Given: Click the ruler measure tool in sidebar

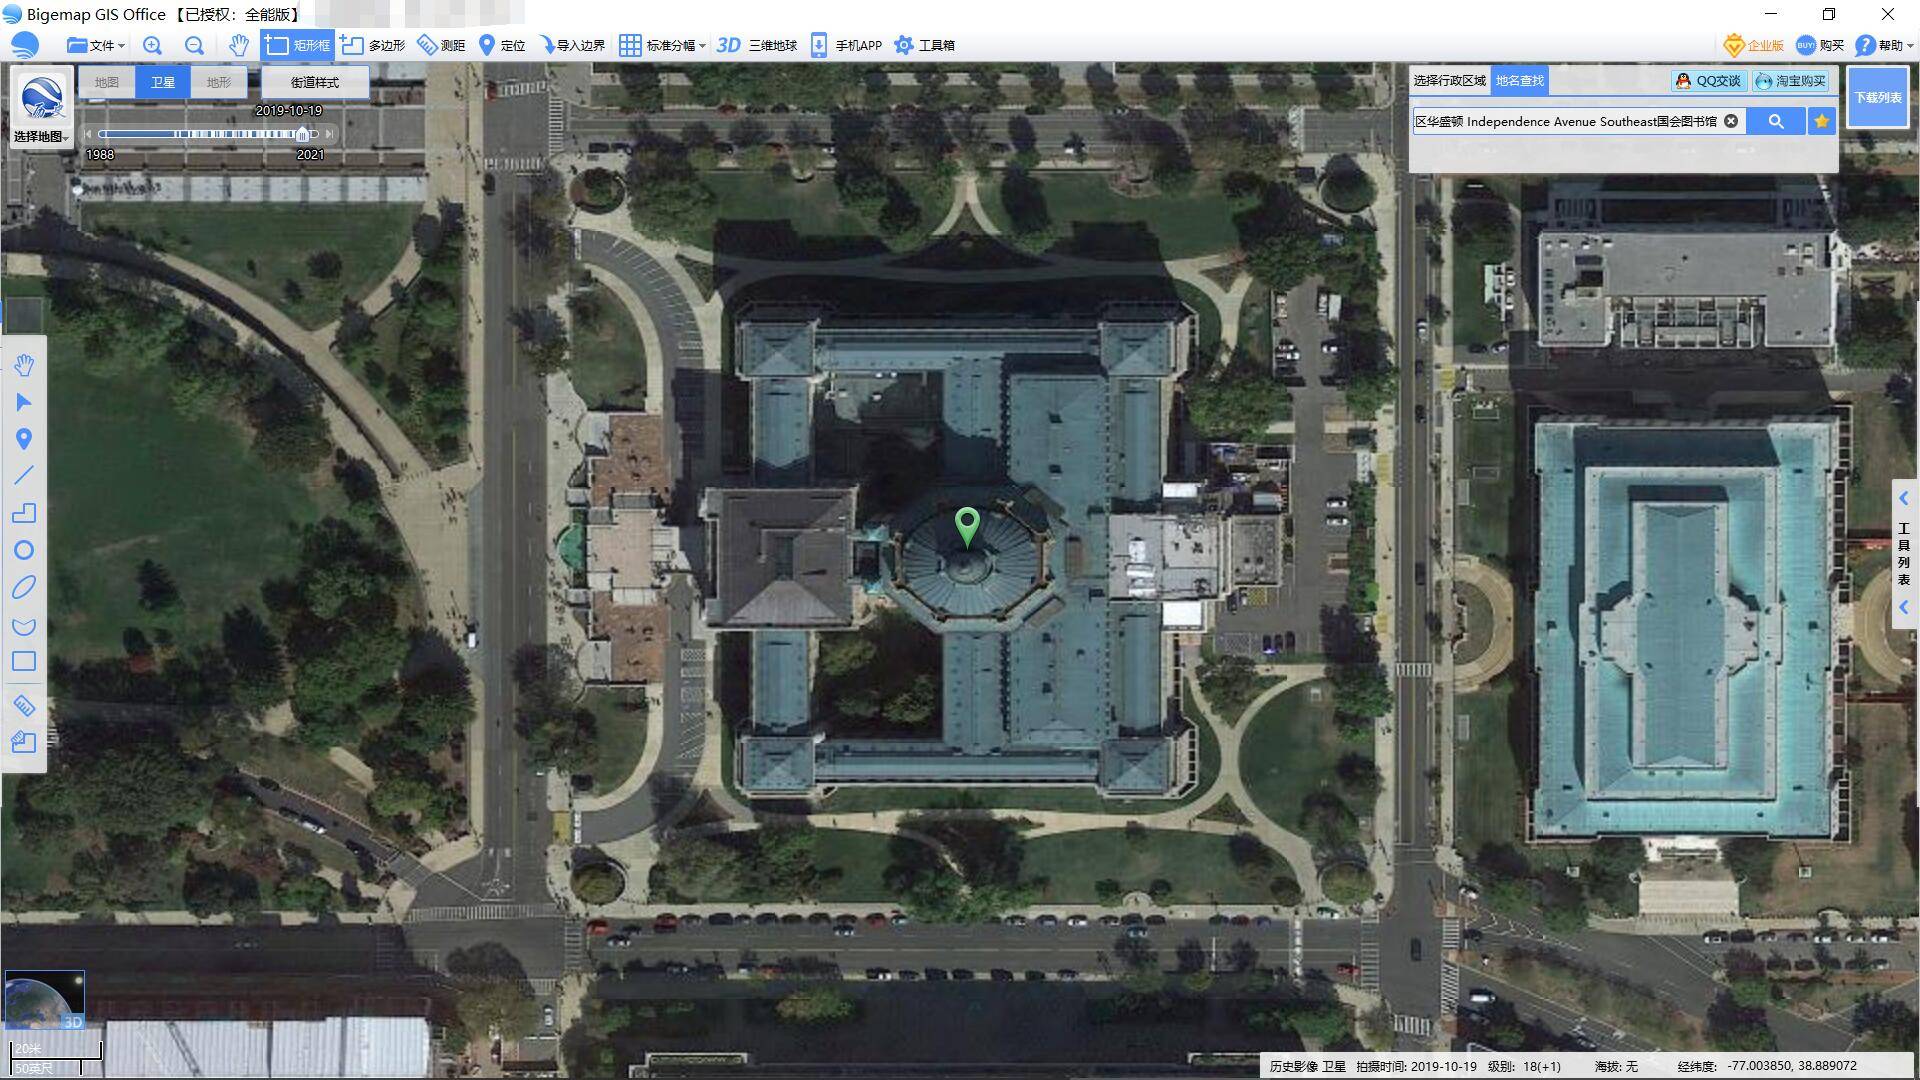Looking at the screenshot, I should (x=24, y=706).
